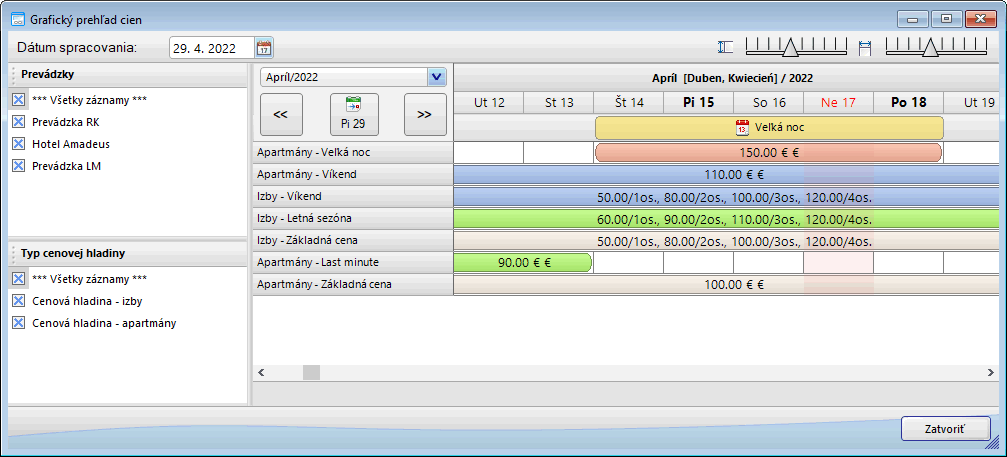Click the window icon in the title bar
This screenshot has height=457, width=1007.
point(17,17)
